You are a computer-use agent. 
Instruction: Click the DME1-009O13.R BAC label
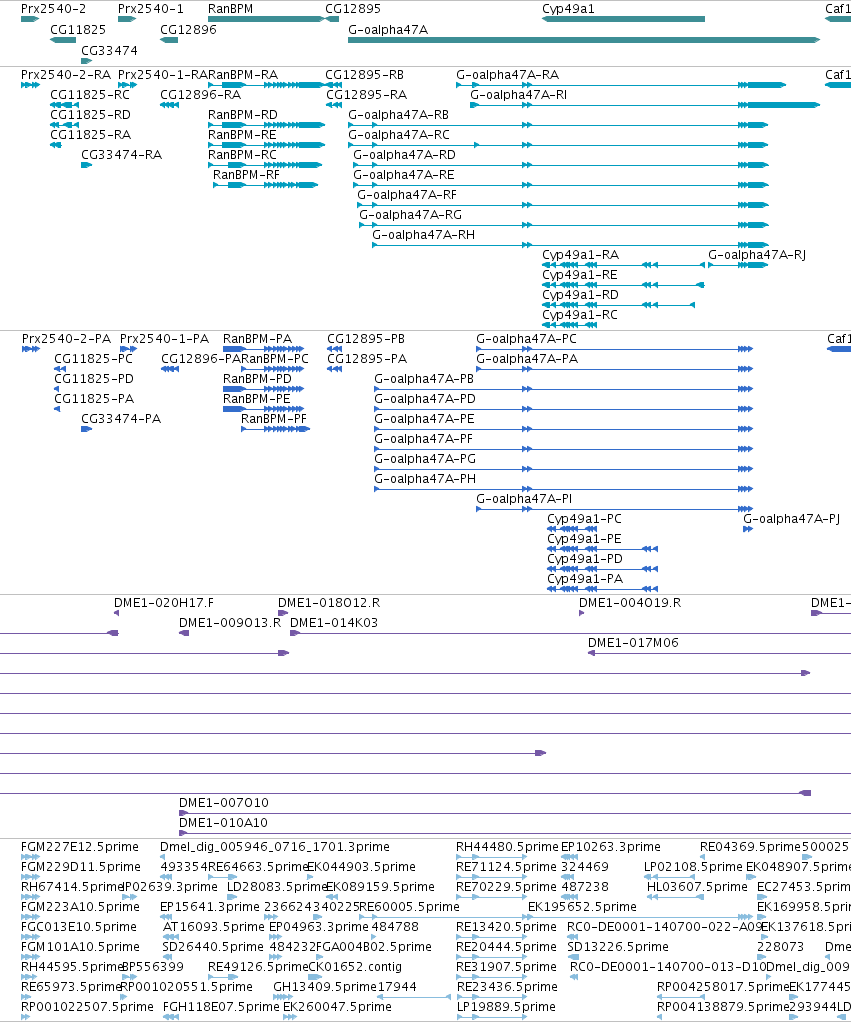click(230, 623)
